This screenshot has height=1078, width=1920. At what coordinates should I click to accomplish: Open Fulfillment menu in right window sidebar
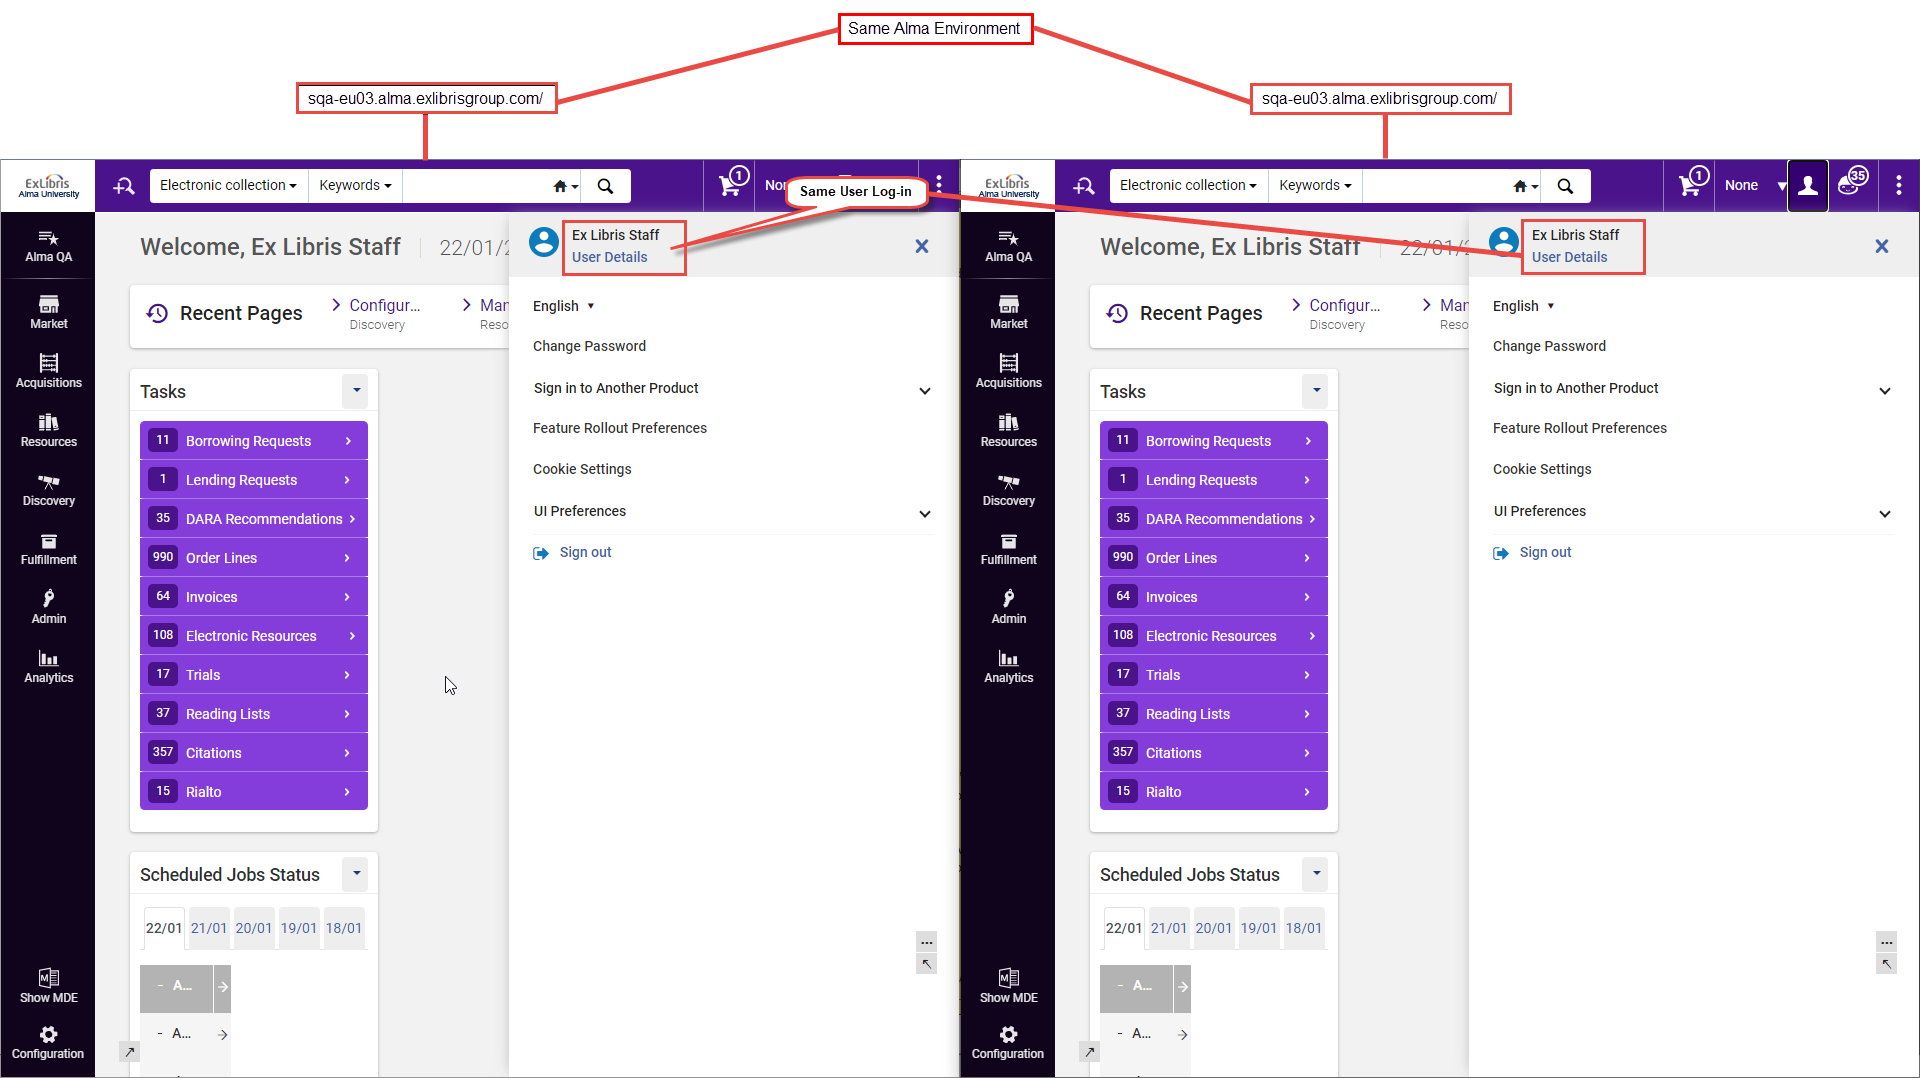[1008, 548]
